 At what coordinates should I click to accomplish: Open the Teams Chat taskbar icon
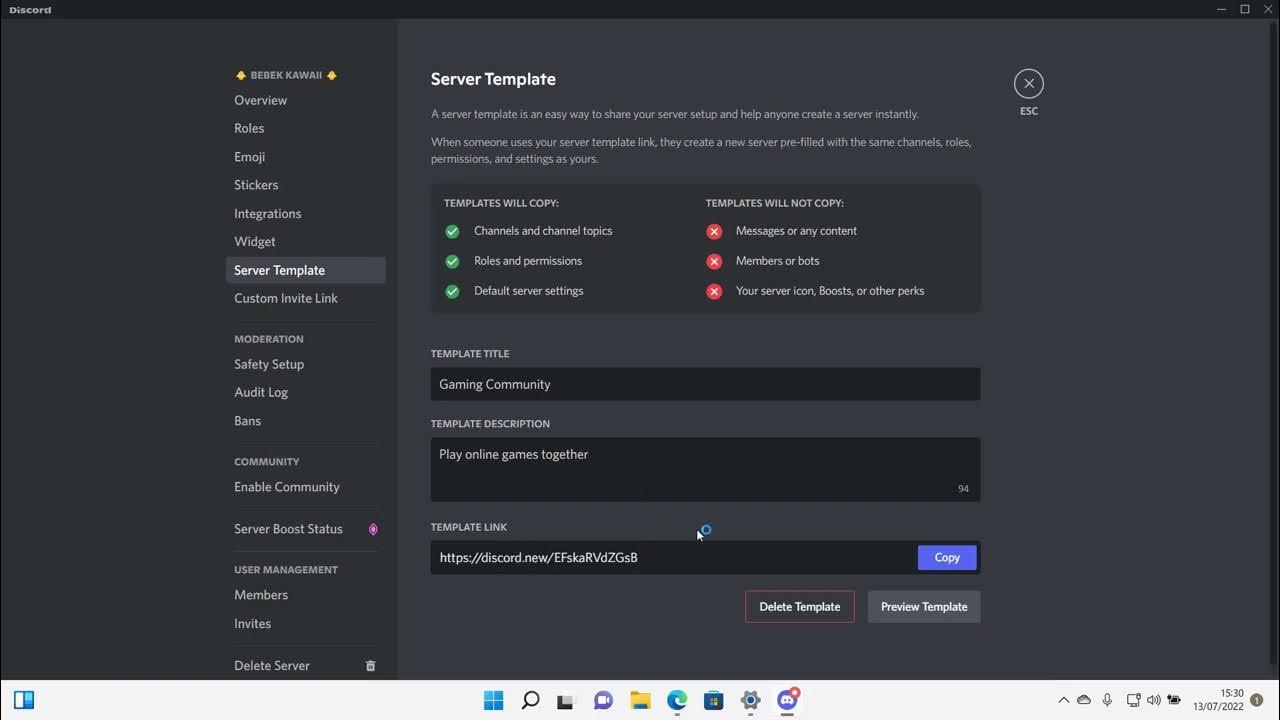coord(603,700)
